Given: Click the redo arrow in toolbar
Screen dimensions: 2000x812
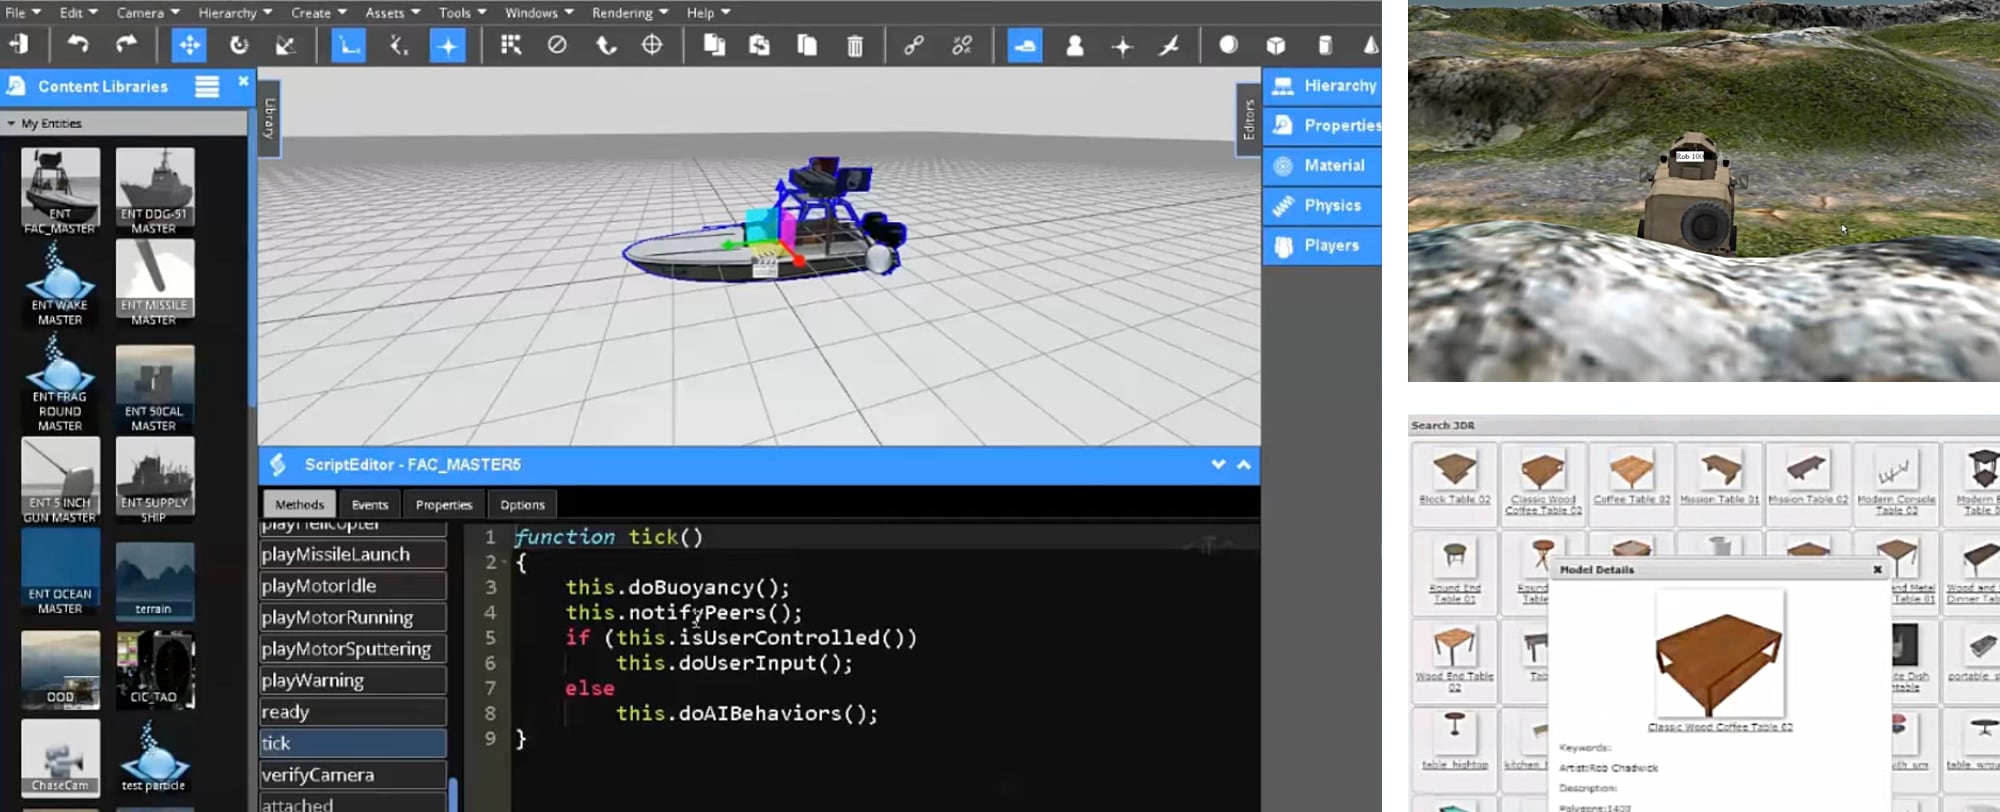Looking at the screenshot, I should pyautogui.click(x=126, y=45).
